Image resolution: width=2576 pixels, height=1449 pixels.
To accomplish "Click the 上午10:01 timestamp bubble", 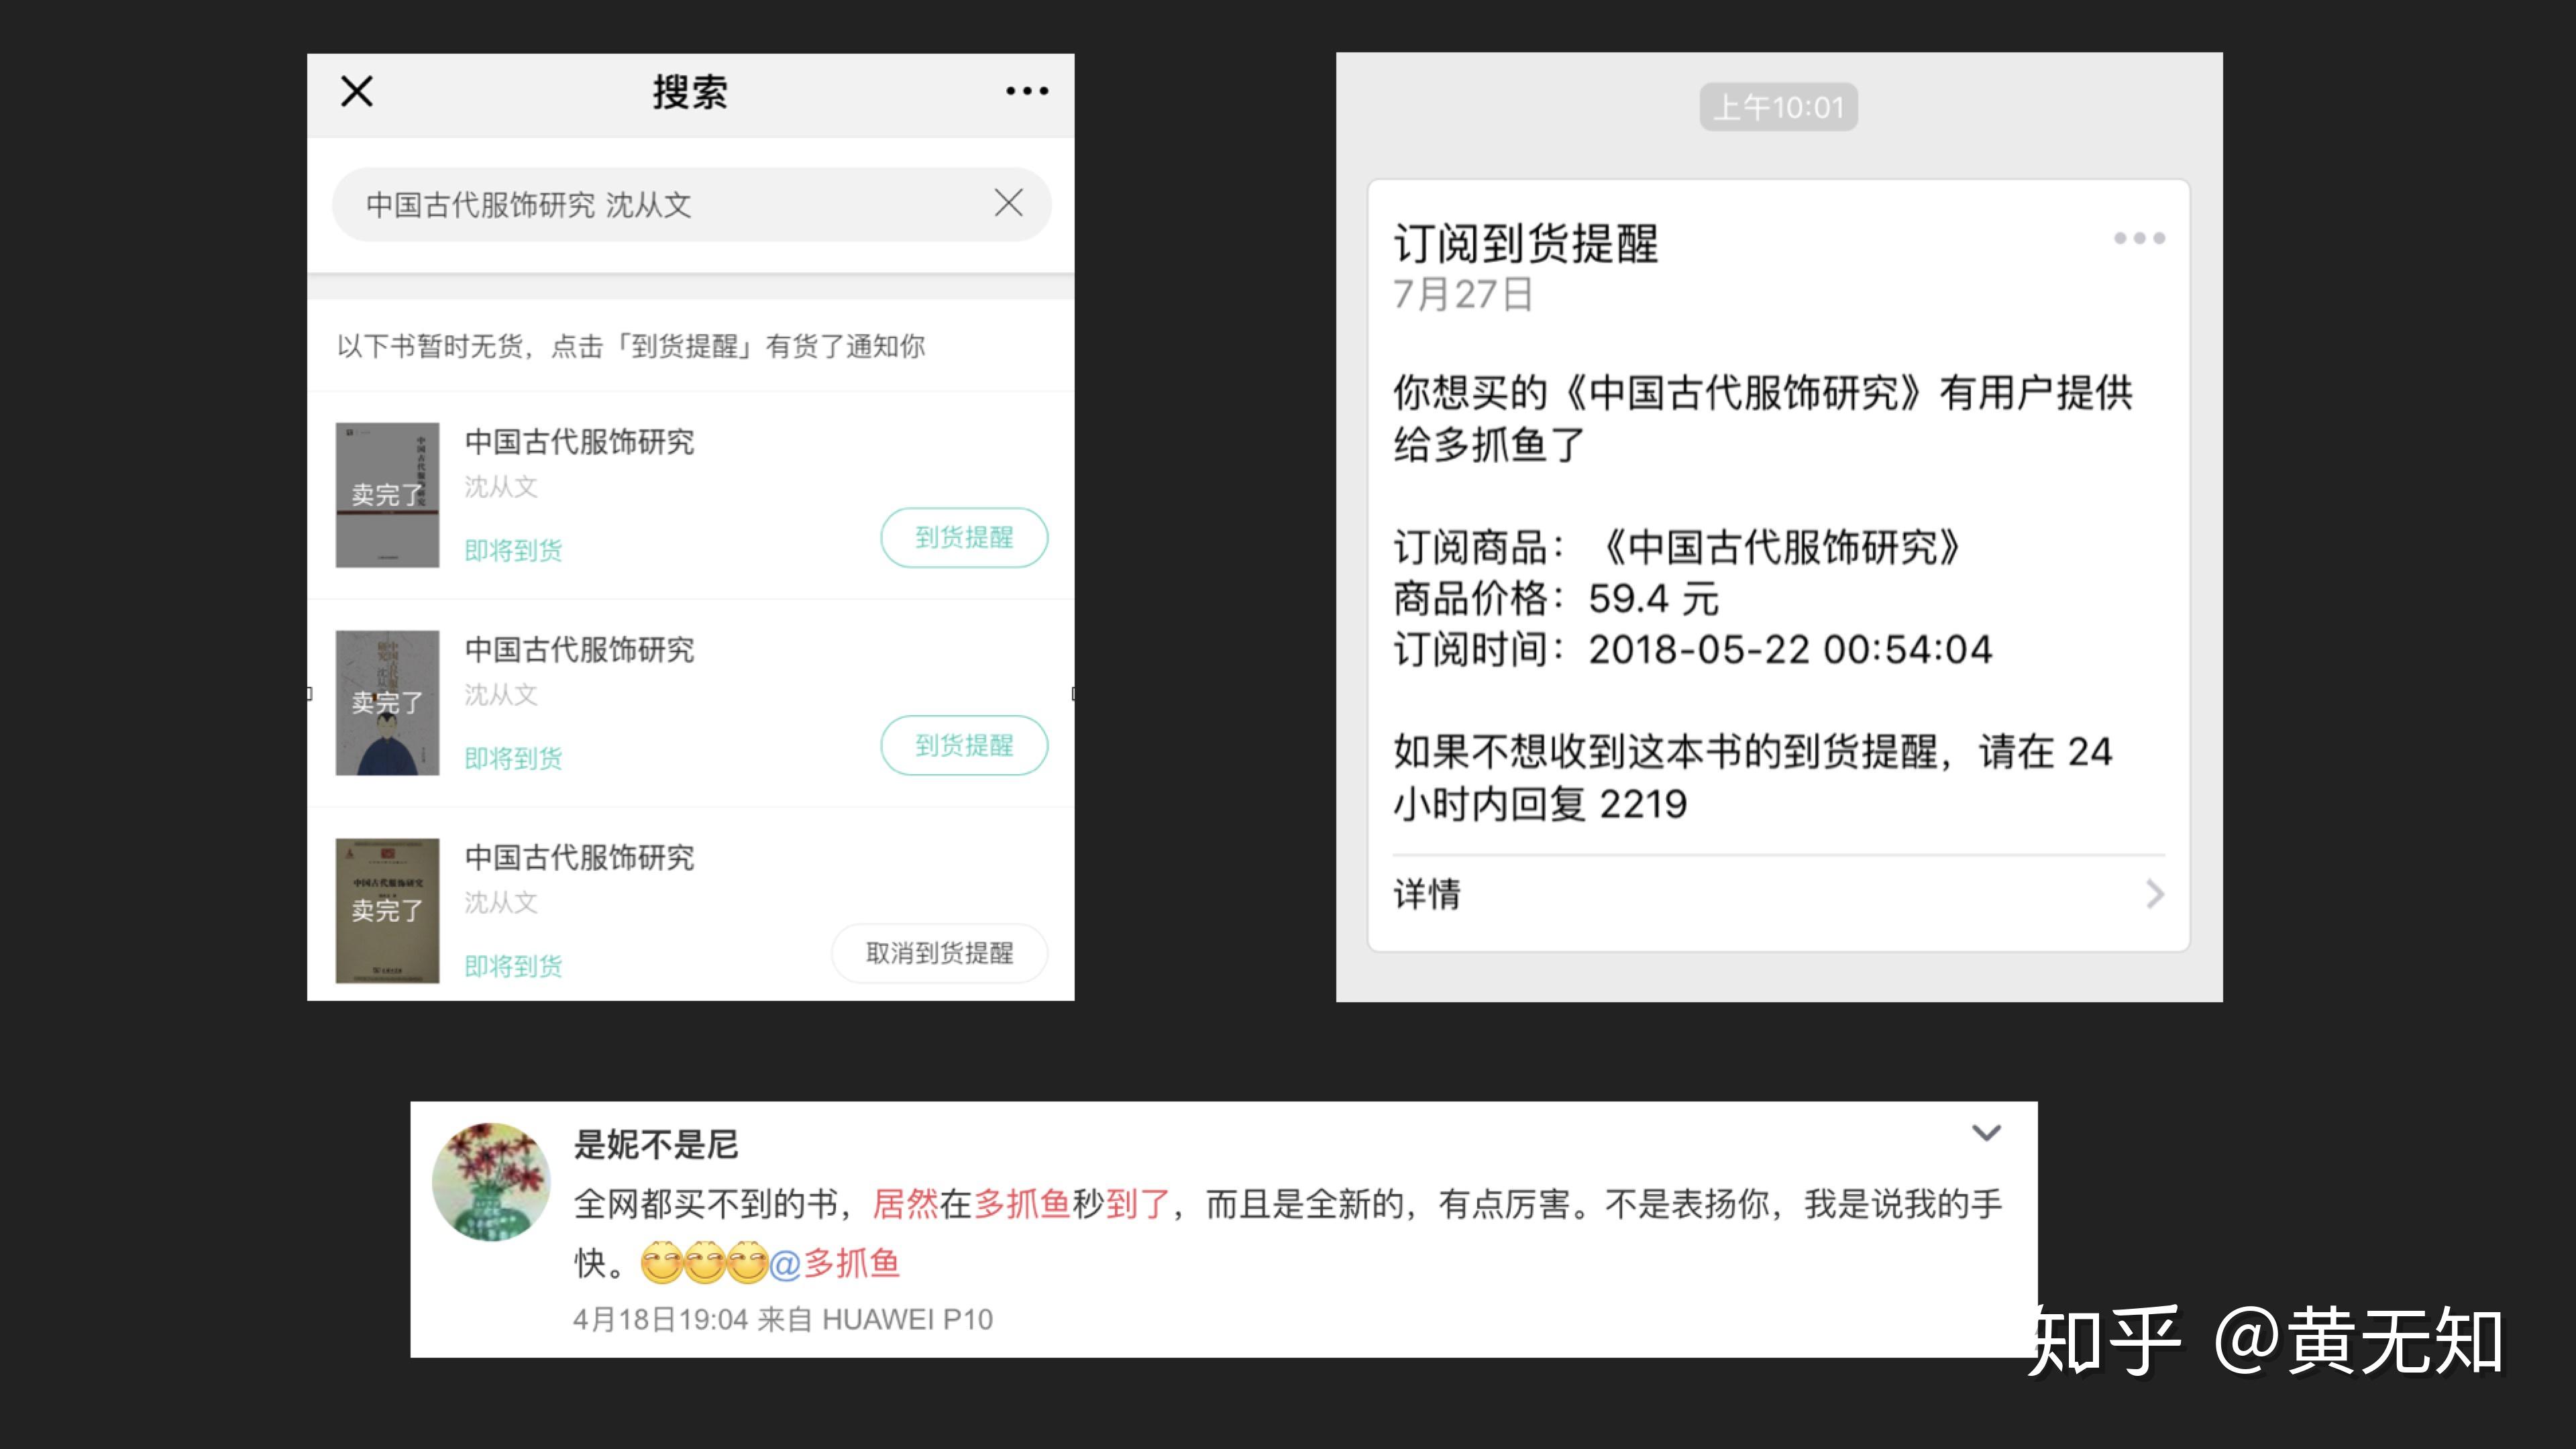I will 1778,107.
